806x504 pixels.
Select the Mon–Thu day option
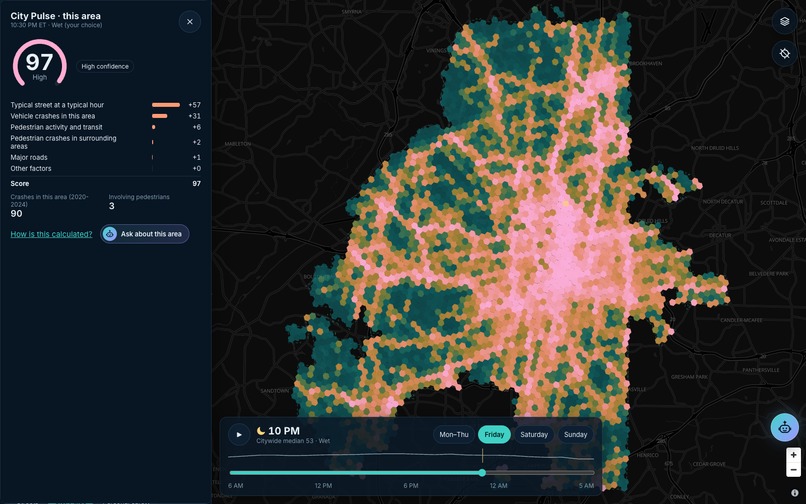(x=454, y=435)
